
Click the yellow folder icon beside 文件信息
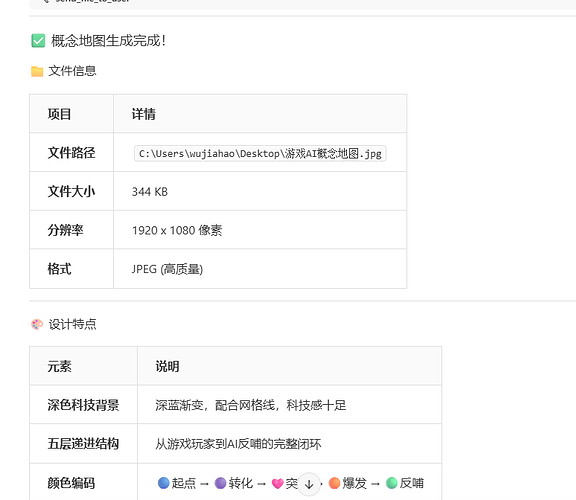click(37, 71)
